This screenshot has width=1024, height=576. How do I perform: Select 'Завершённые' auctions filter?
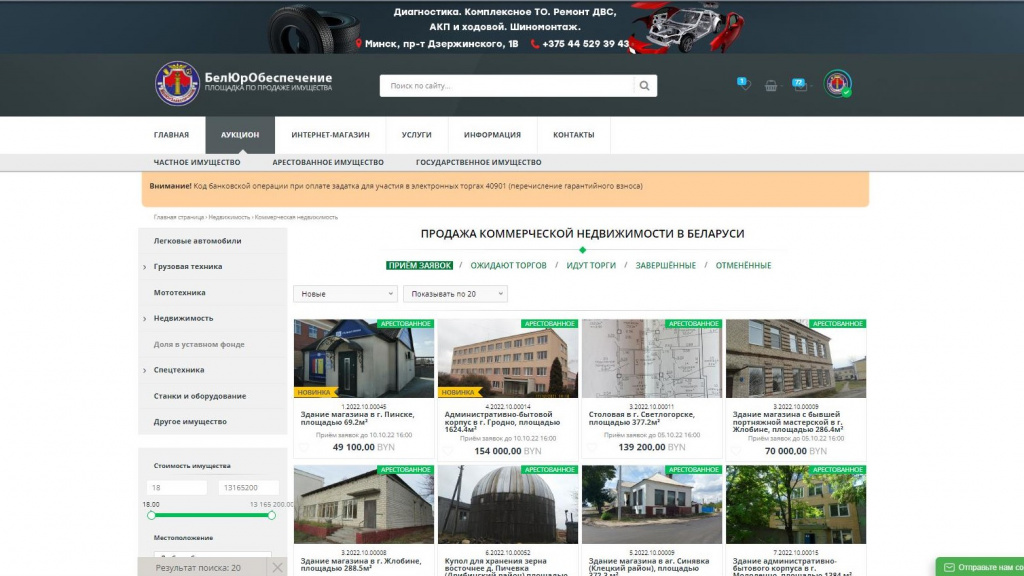[x=665, y=265]
